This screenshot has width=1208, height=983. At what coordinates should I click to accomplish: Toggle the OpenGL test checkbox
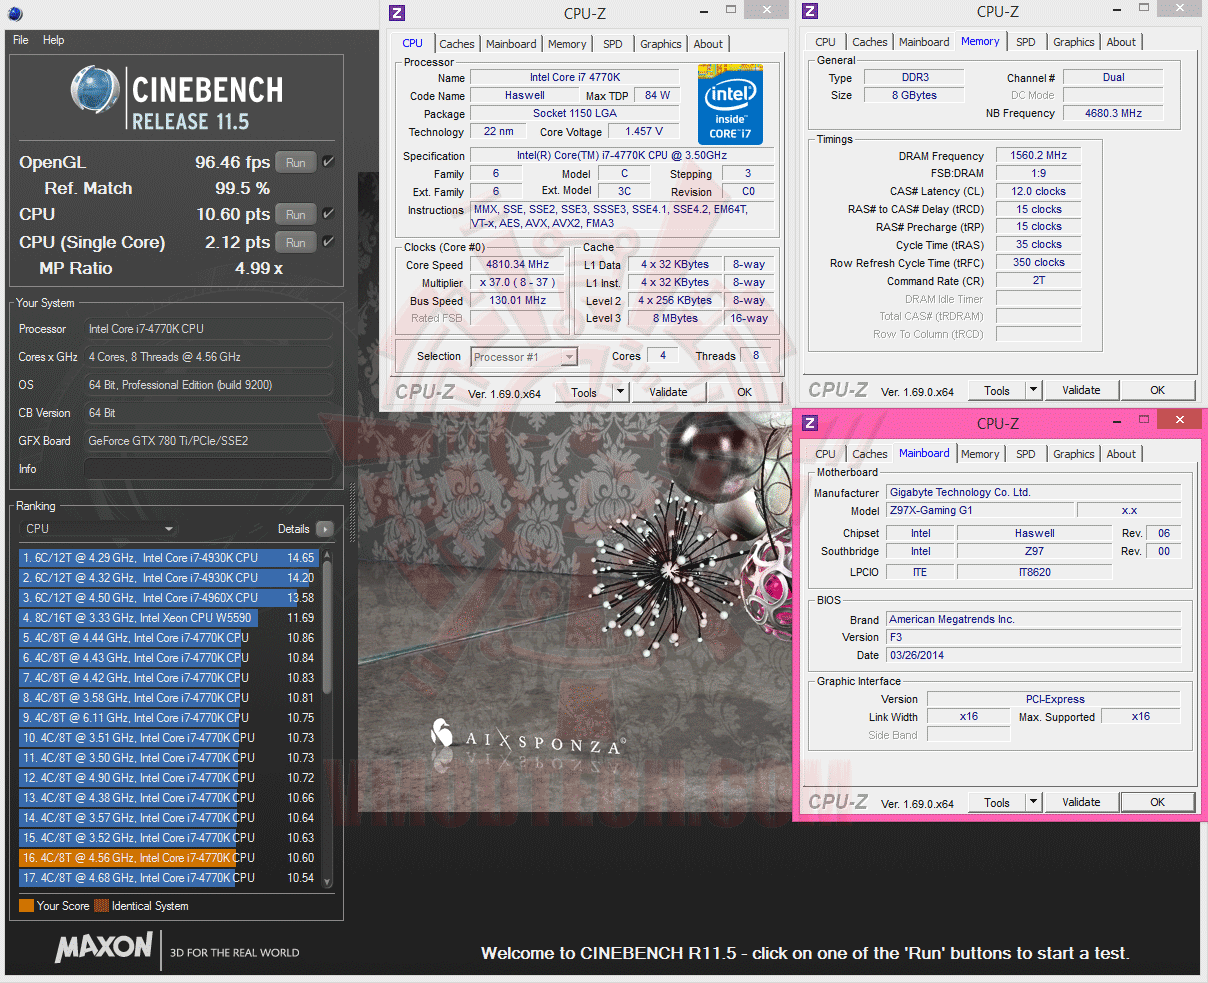tap(328, 162)
